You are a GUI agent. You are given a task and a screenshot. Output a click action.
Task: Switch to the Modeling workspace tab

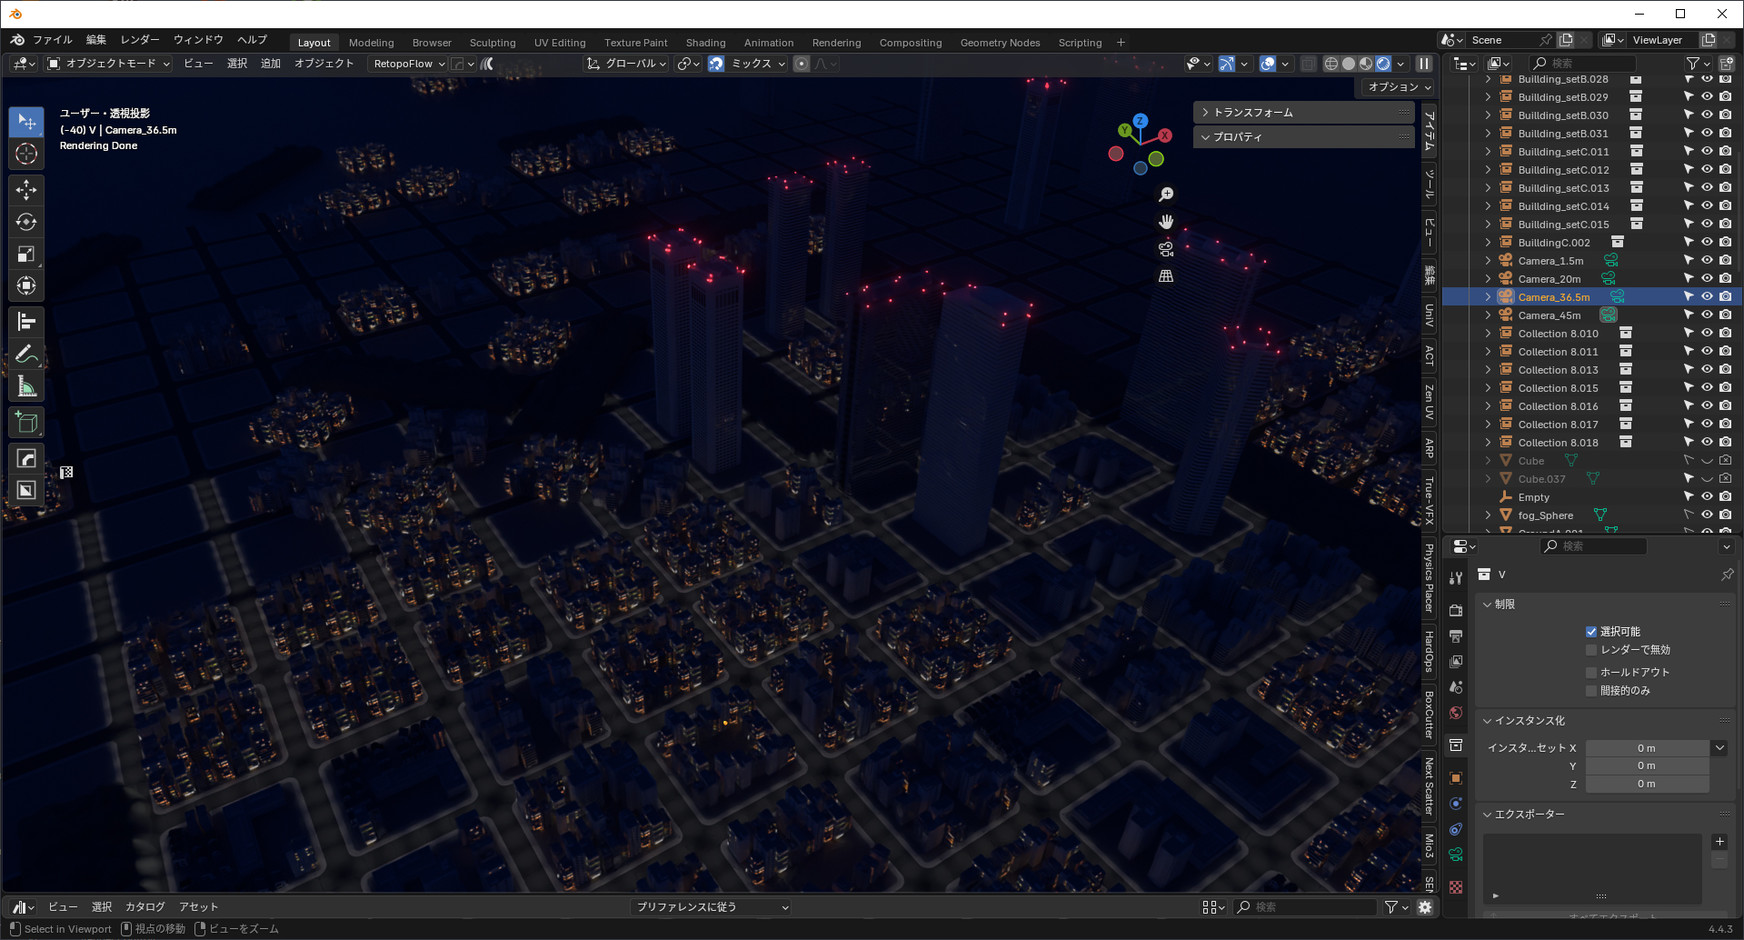[371, 43]
